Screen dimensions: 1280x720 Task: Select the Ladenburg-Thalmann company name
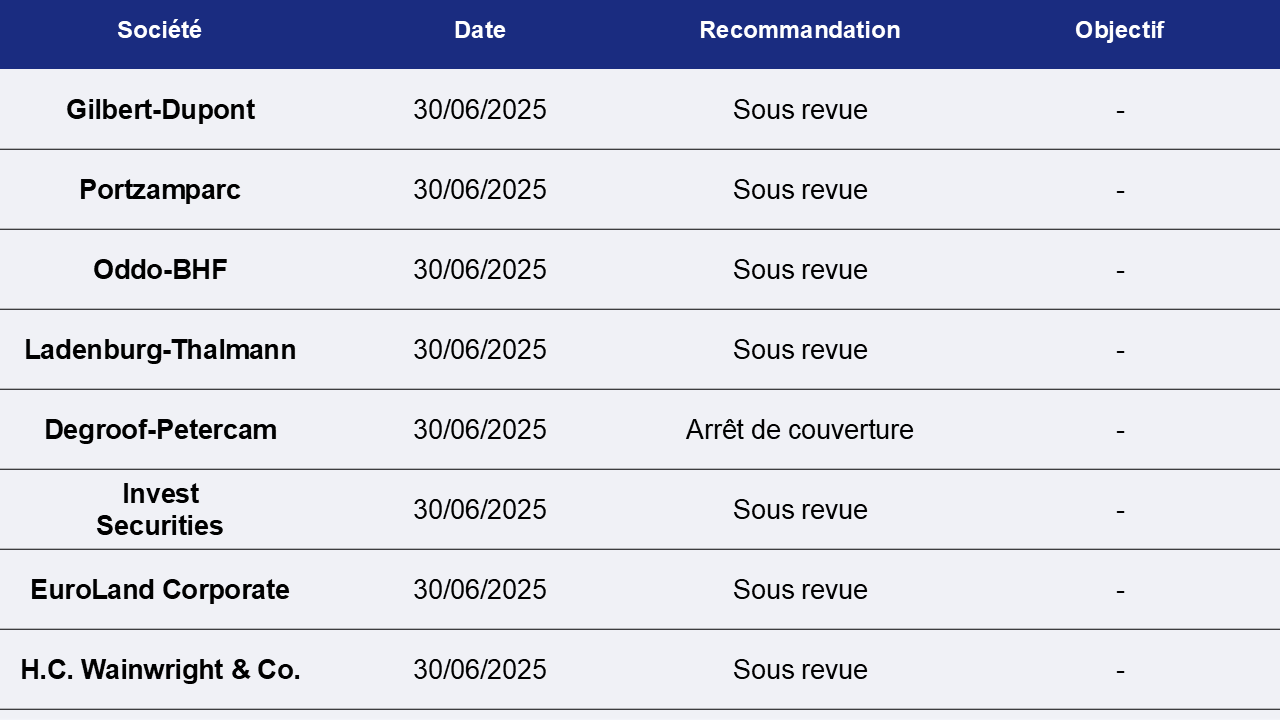click(160, 350)
